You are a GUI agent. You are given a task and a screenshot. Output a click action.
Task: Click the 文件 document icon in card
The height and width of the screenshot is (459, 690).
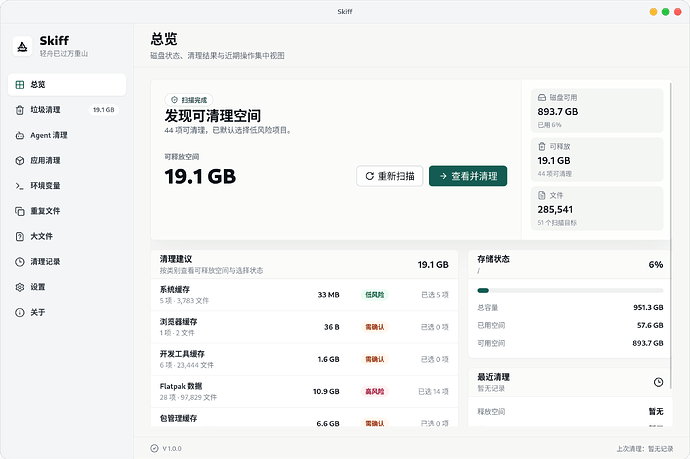(542, 195)
